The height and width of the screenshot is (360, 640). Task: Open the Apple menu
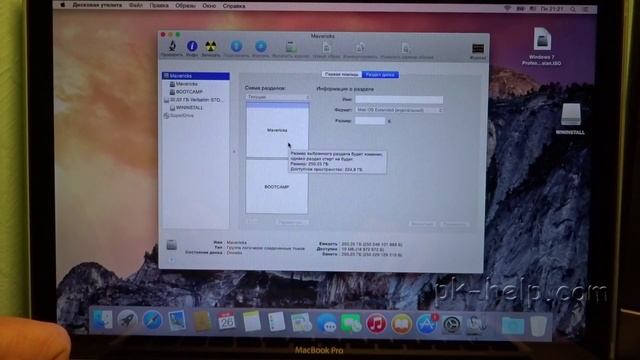(x=62, y=5)
